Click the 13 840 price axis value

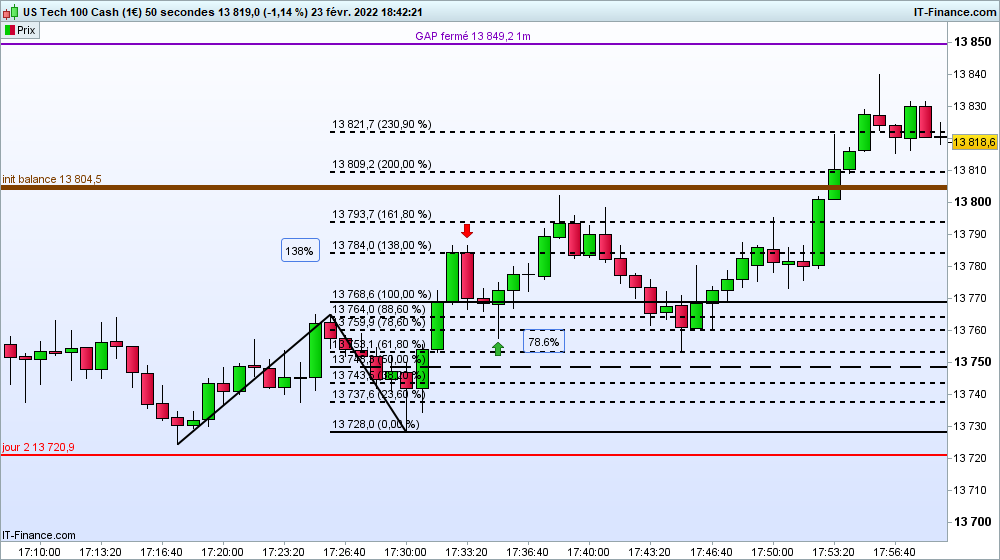(969, 74)
